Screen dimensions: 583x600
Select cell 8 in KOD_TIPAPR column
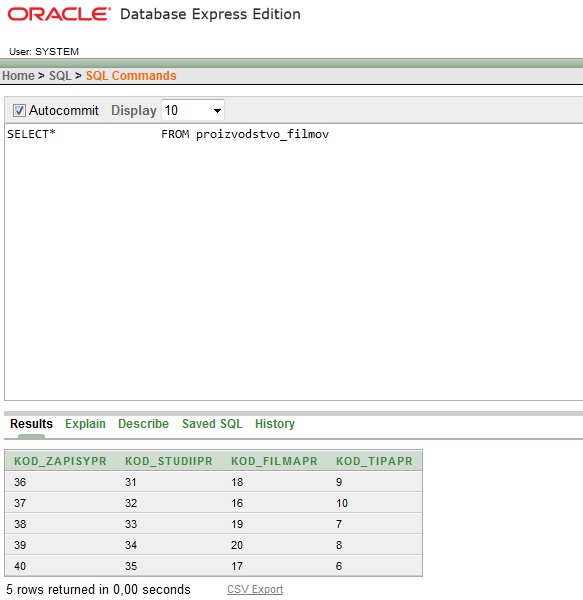point(339,545)
